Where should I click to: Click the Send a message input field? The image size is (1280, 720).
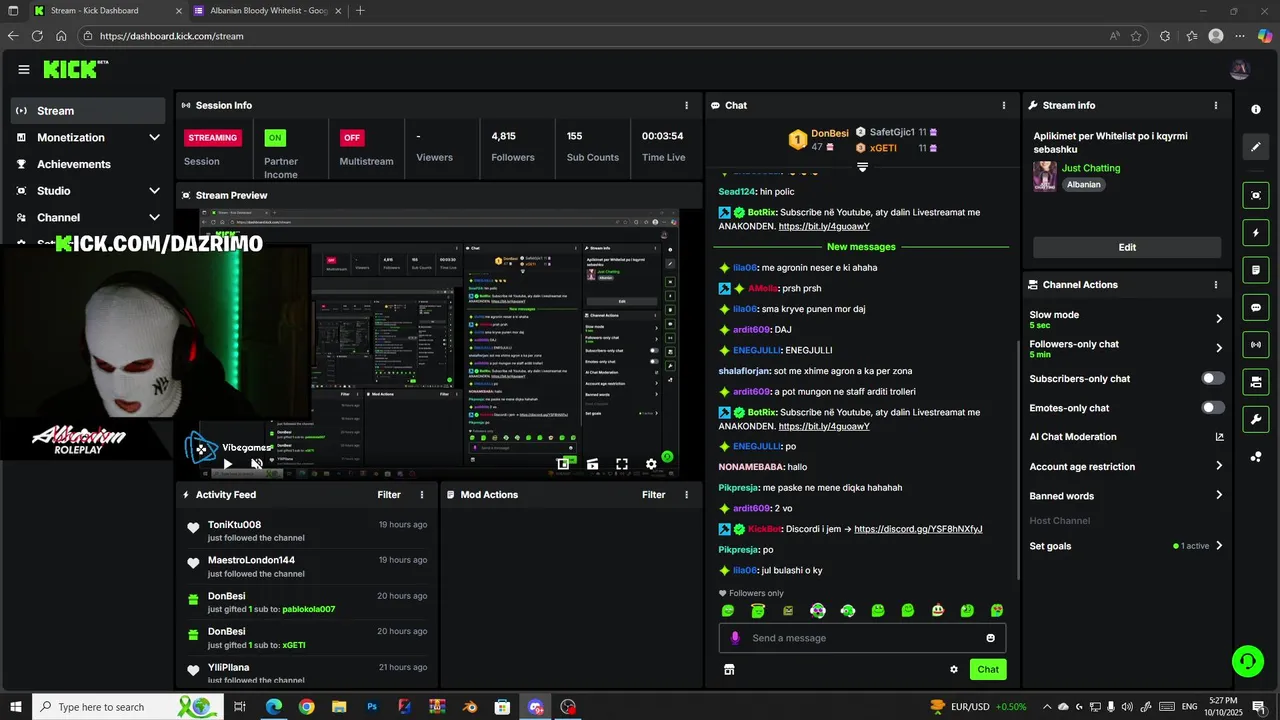pyautogui.click(x=865, y=638)
